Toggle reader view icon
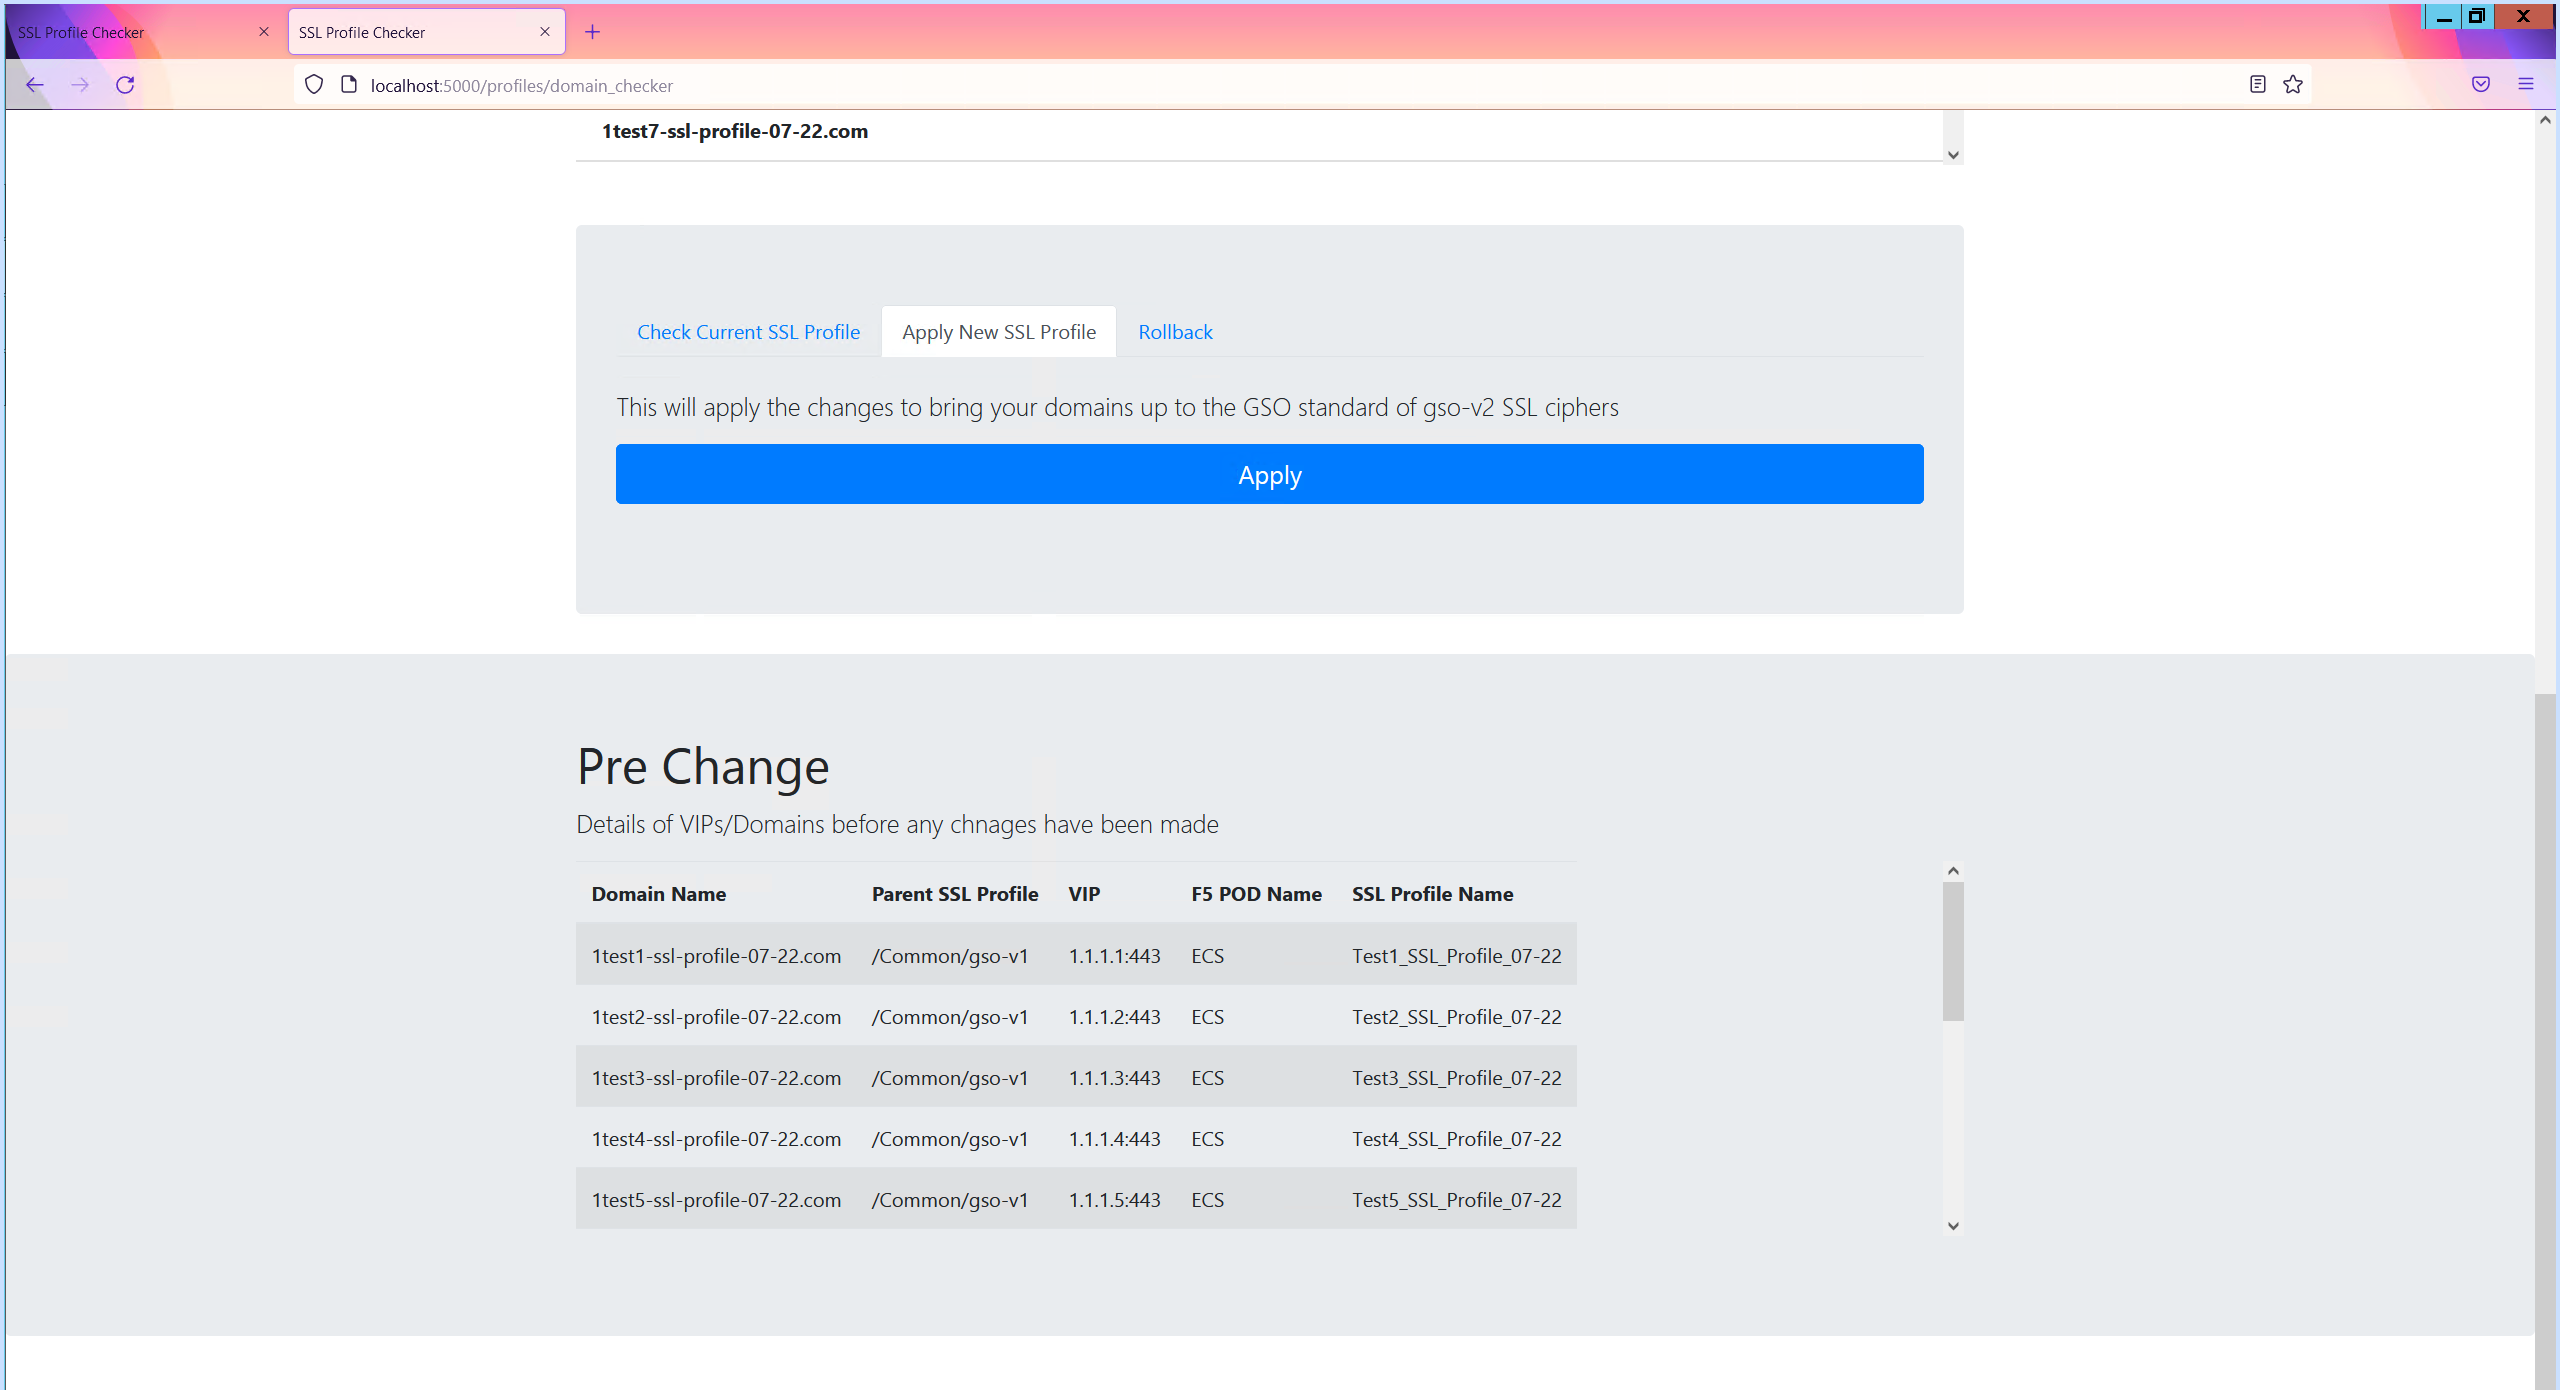The width and height of the screenshot is (2560, 1390). click(x=2257, y=85)
